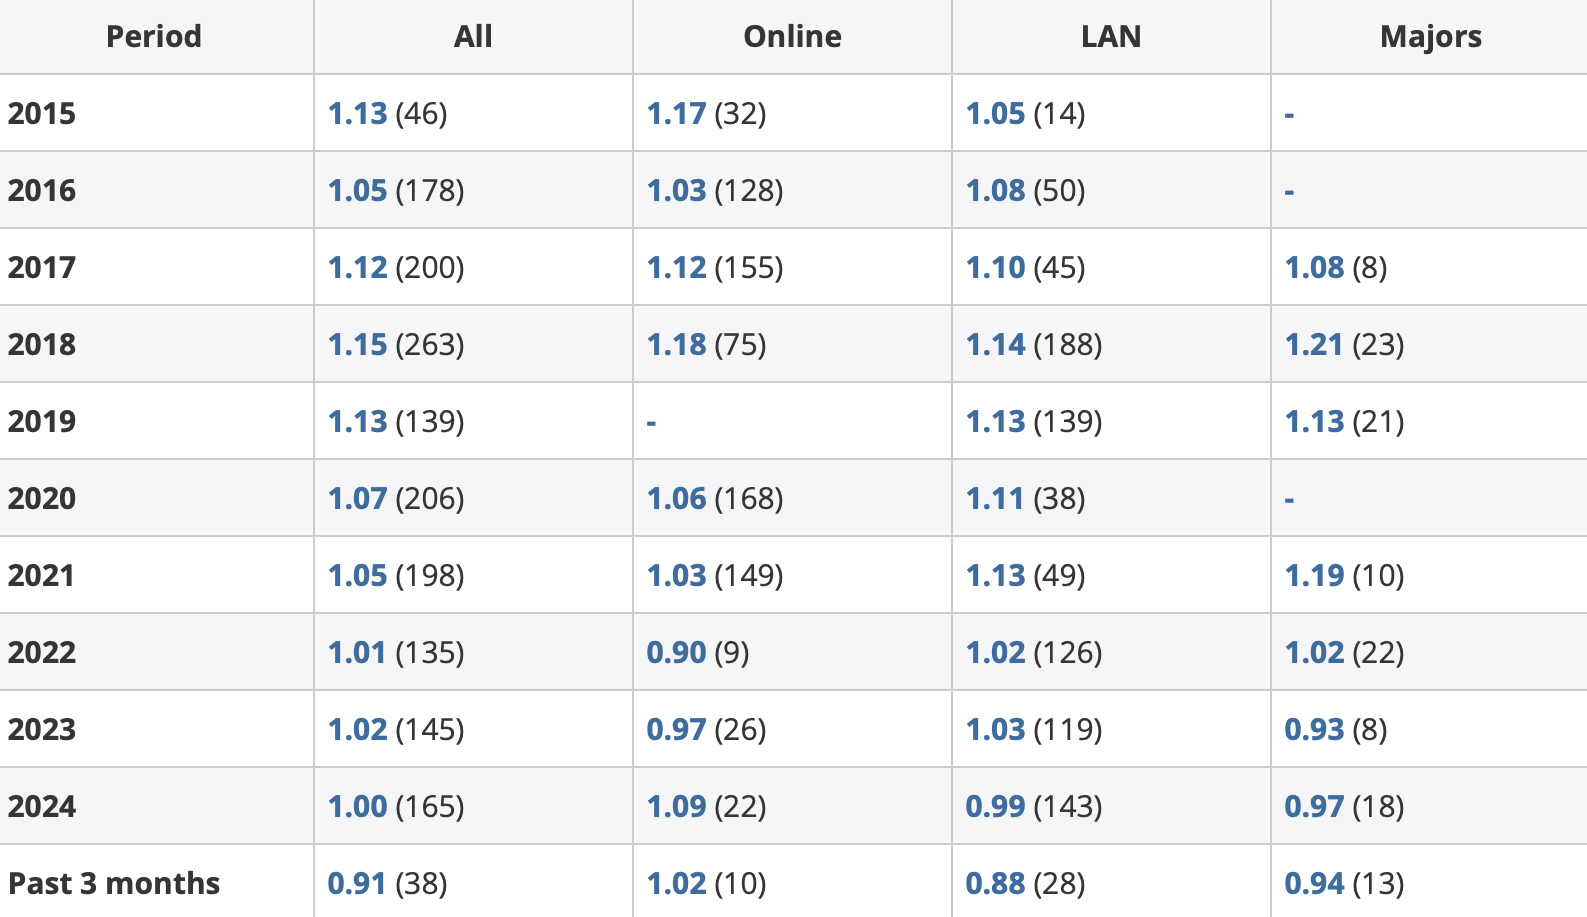This screenshot has height=917, width=1587.
Task: Click the 2015 All rating 1.13
Action: coord(357,114)
